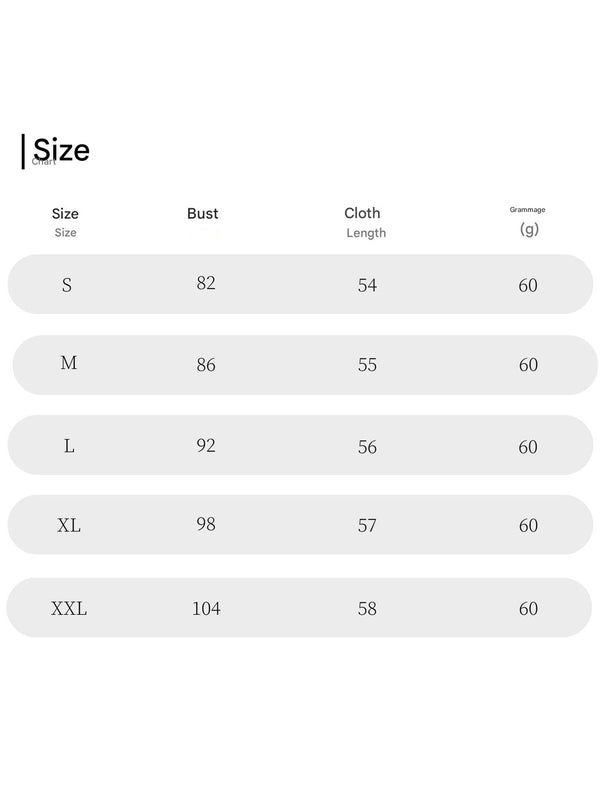Click bust value 98 in XL row
This screenshot has height=800, width=600.
(206, 524)
